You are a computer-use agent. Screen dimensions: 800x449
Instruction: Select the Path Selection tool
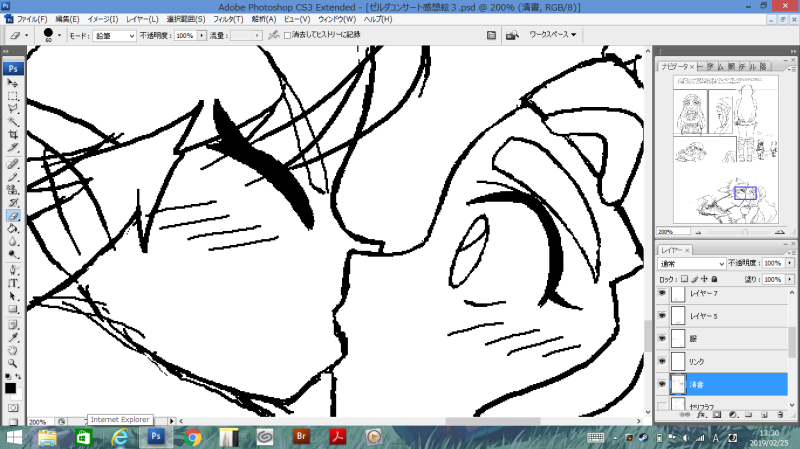coord(13,296)
